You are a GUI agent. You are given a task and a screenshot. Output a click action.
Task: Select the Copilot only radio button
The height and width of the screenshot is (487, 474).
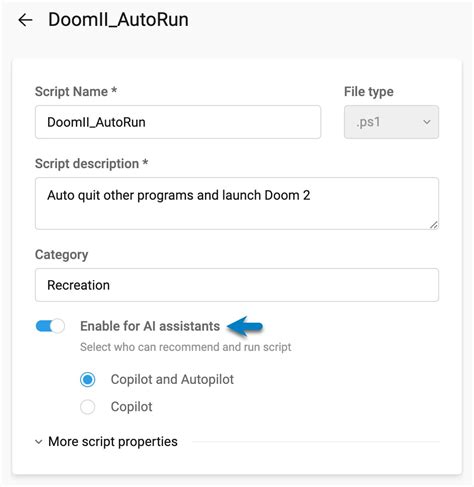tap(88, 407)
